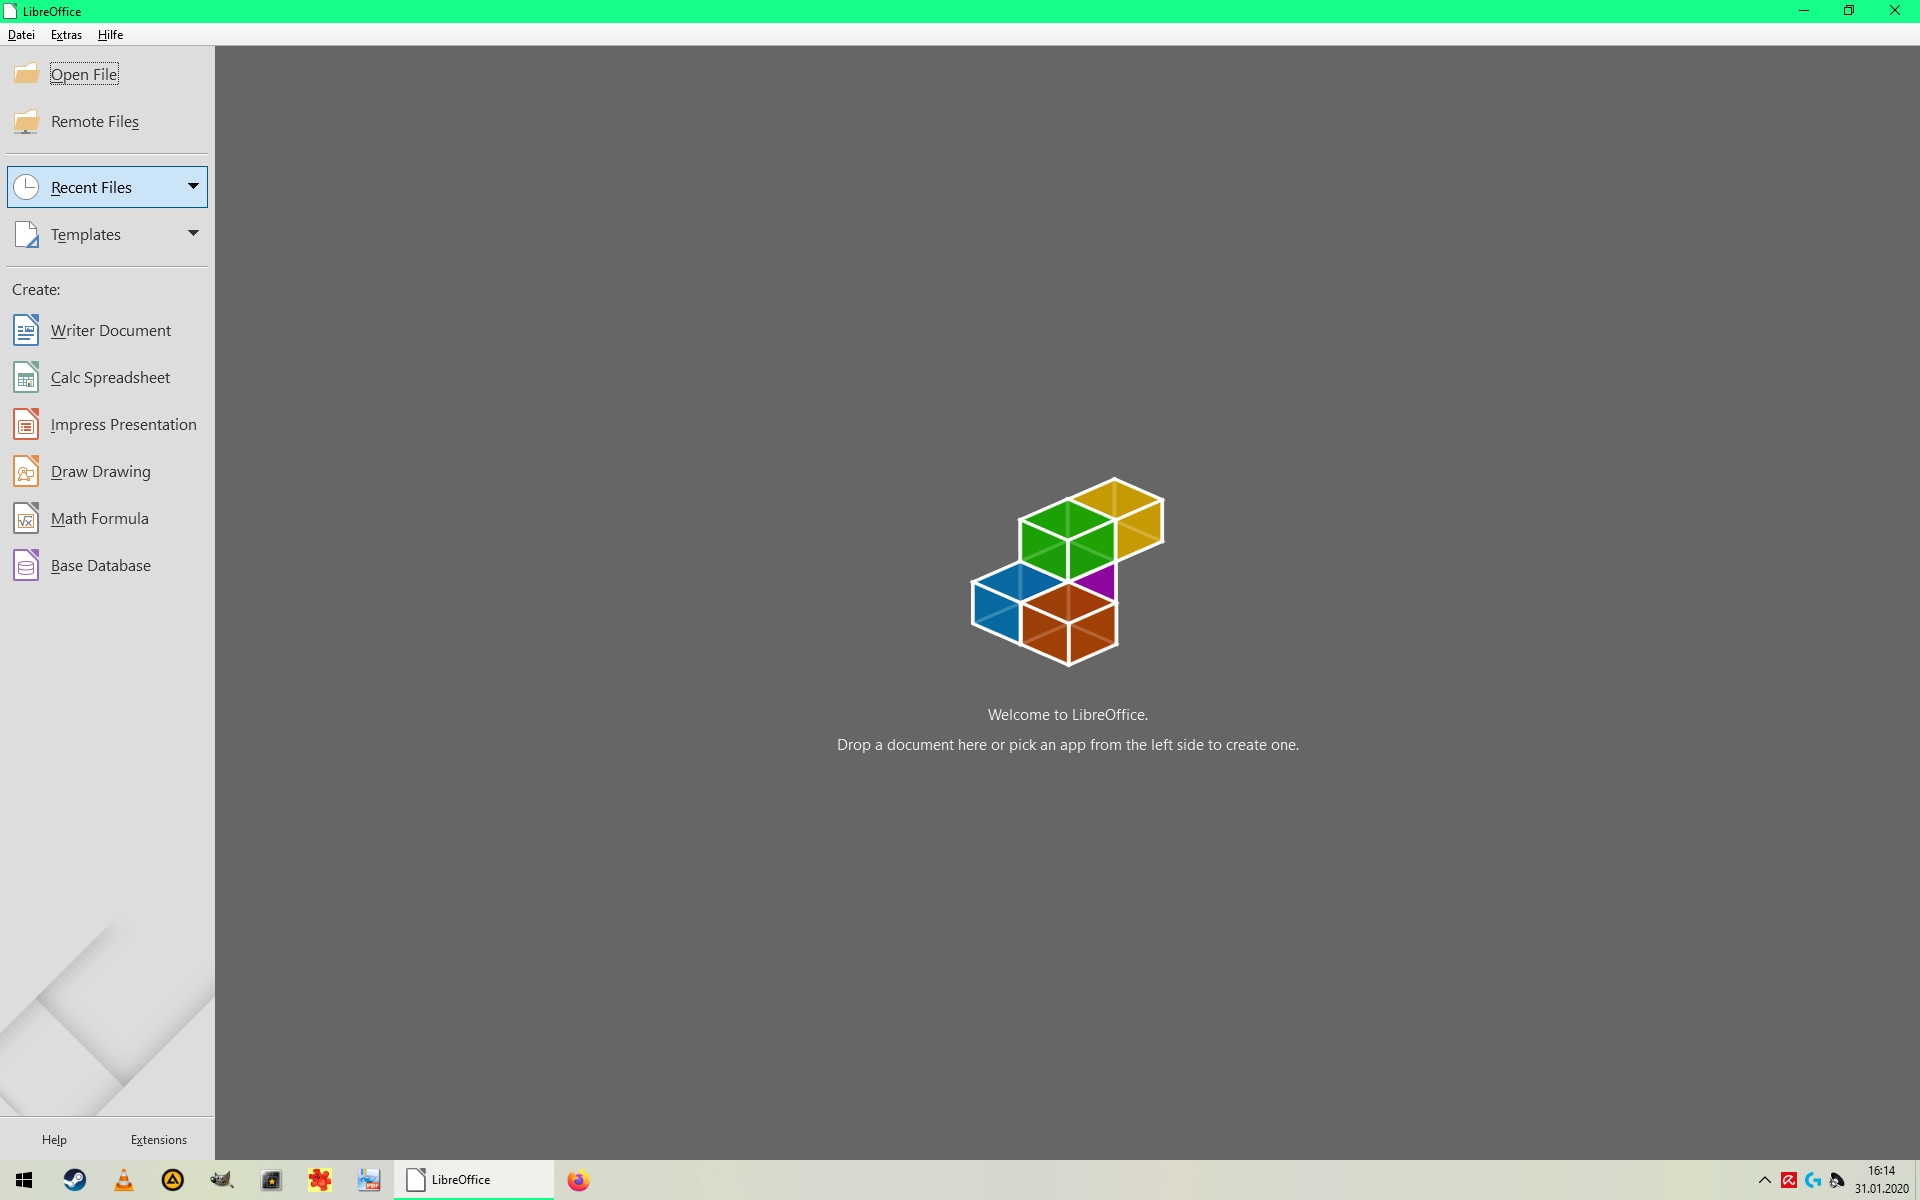Click the red tray icon
This screenshot has width=1920, height=1200.
pos(1789,1180)
